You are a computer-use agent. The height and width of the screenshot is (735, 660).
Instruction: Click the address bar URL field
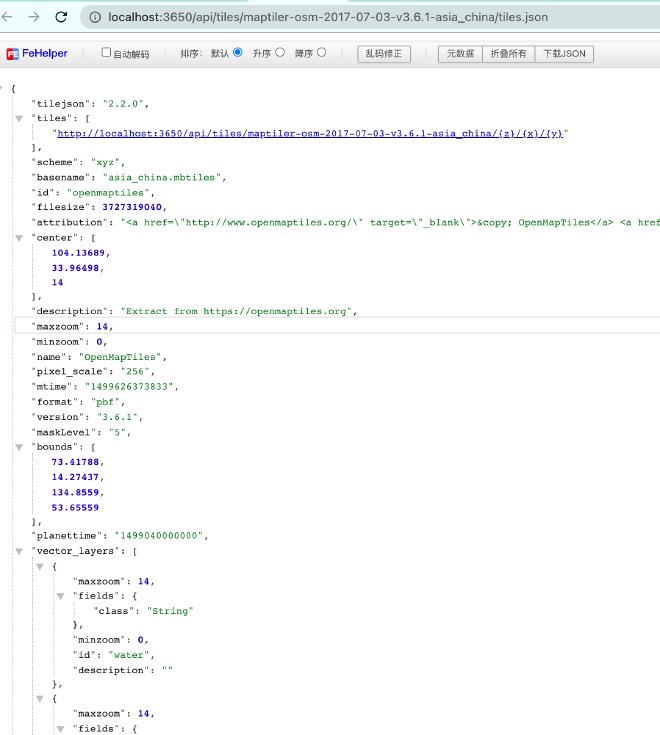click(x=370, y=17)
